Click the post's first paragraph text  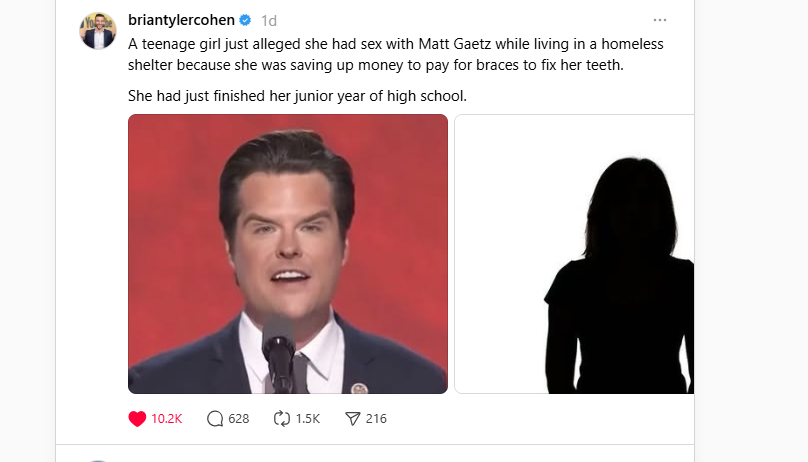(x=395, y=54)
